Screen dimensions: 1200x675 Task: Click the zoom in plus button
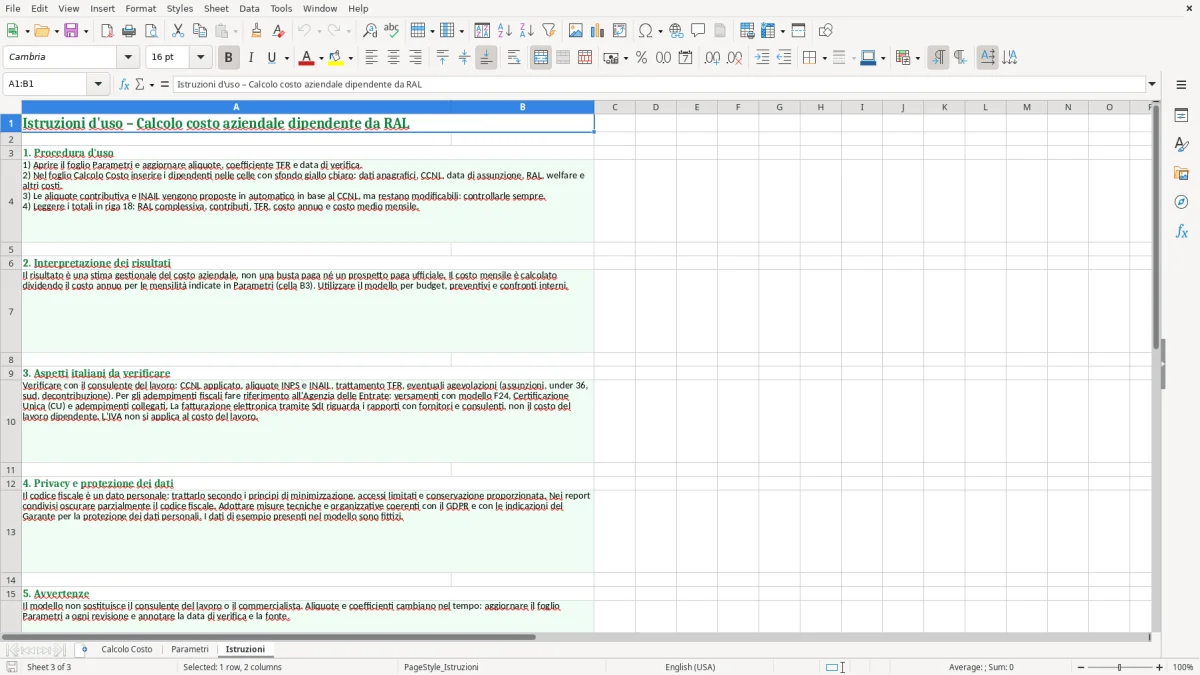(x=1160, y=667)
